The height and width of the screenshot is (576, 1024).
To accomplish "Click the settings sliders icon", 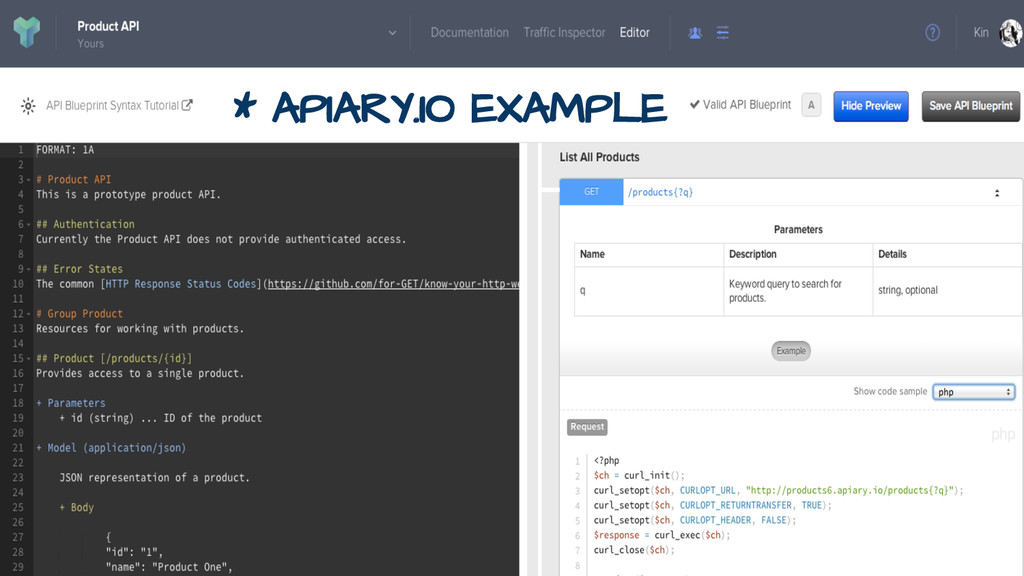I will pyautogui.click(x=722, y=33).
